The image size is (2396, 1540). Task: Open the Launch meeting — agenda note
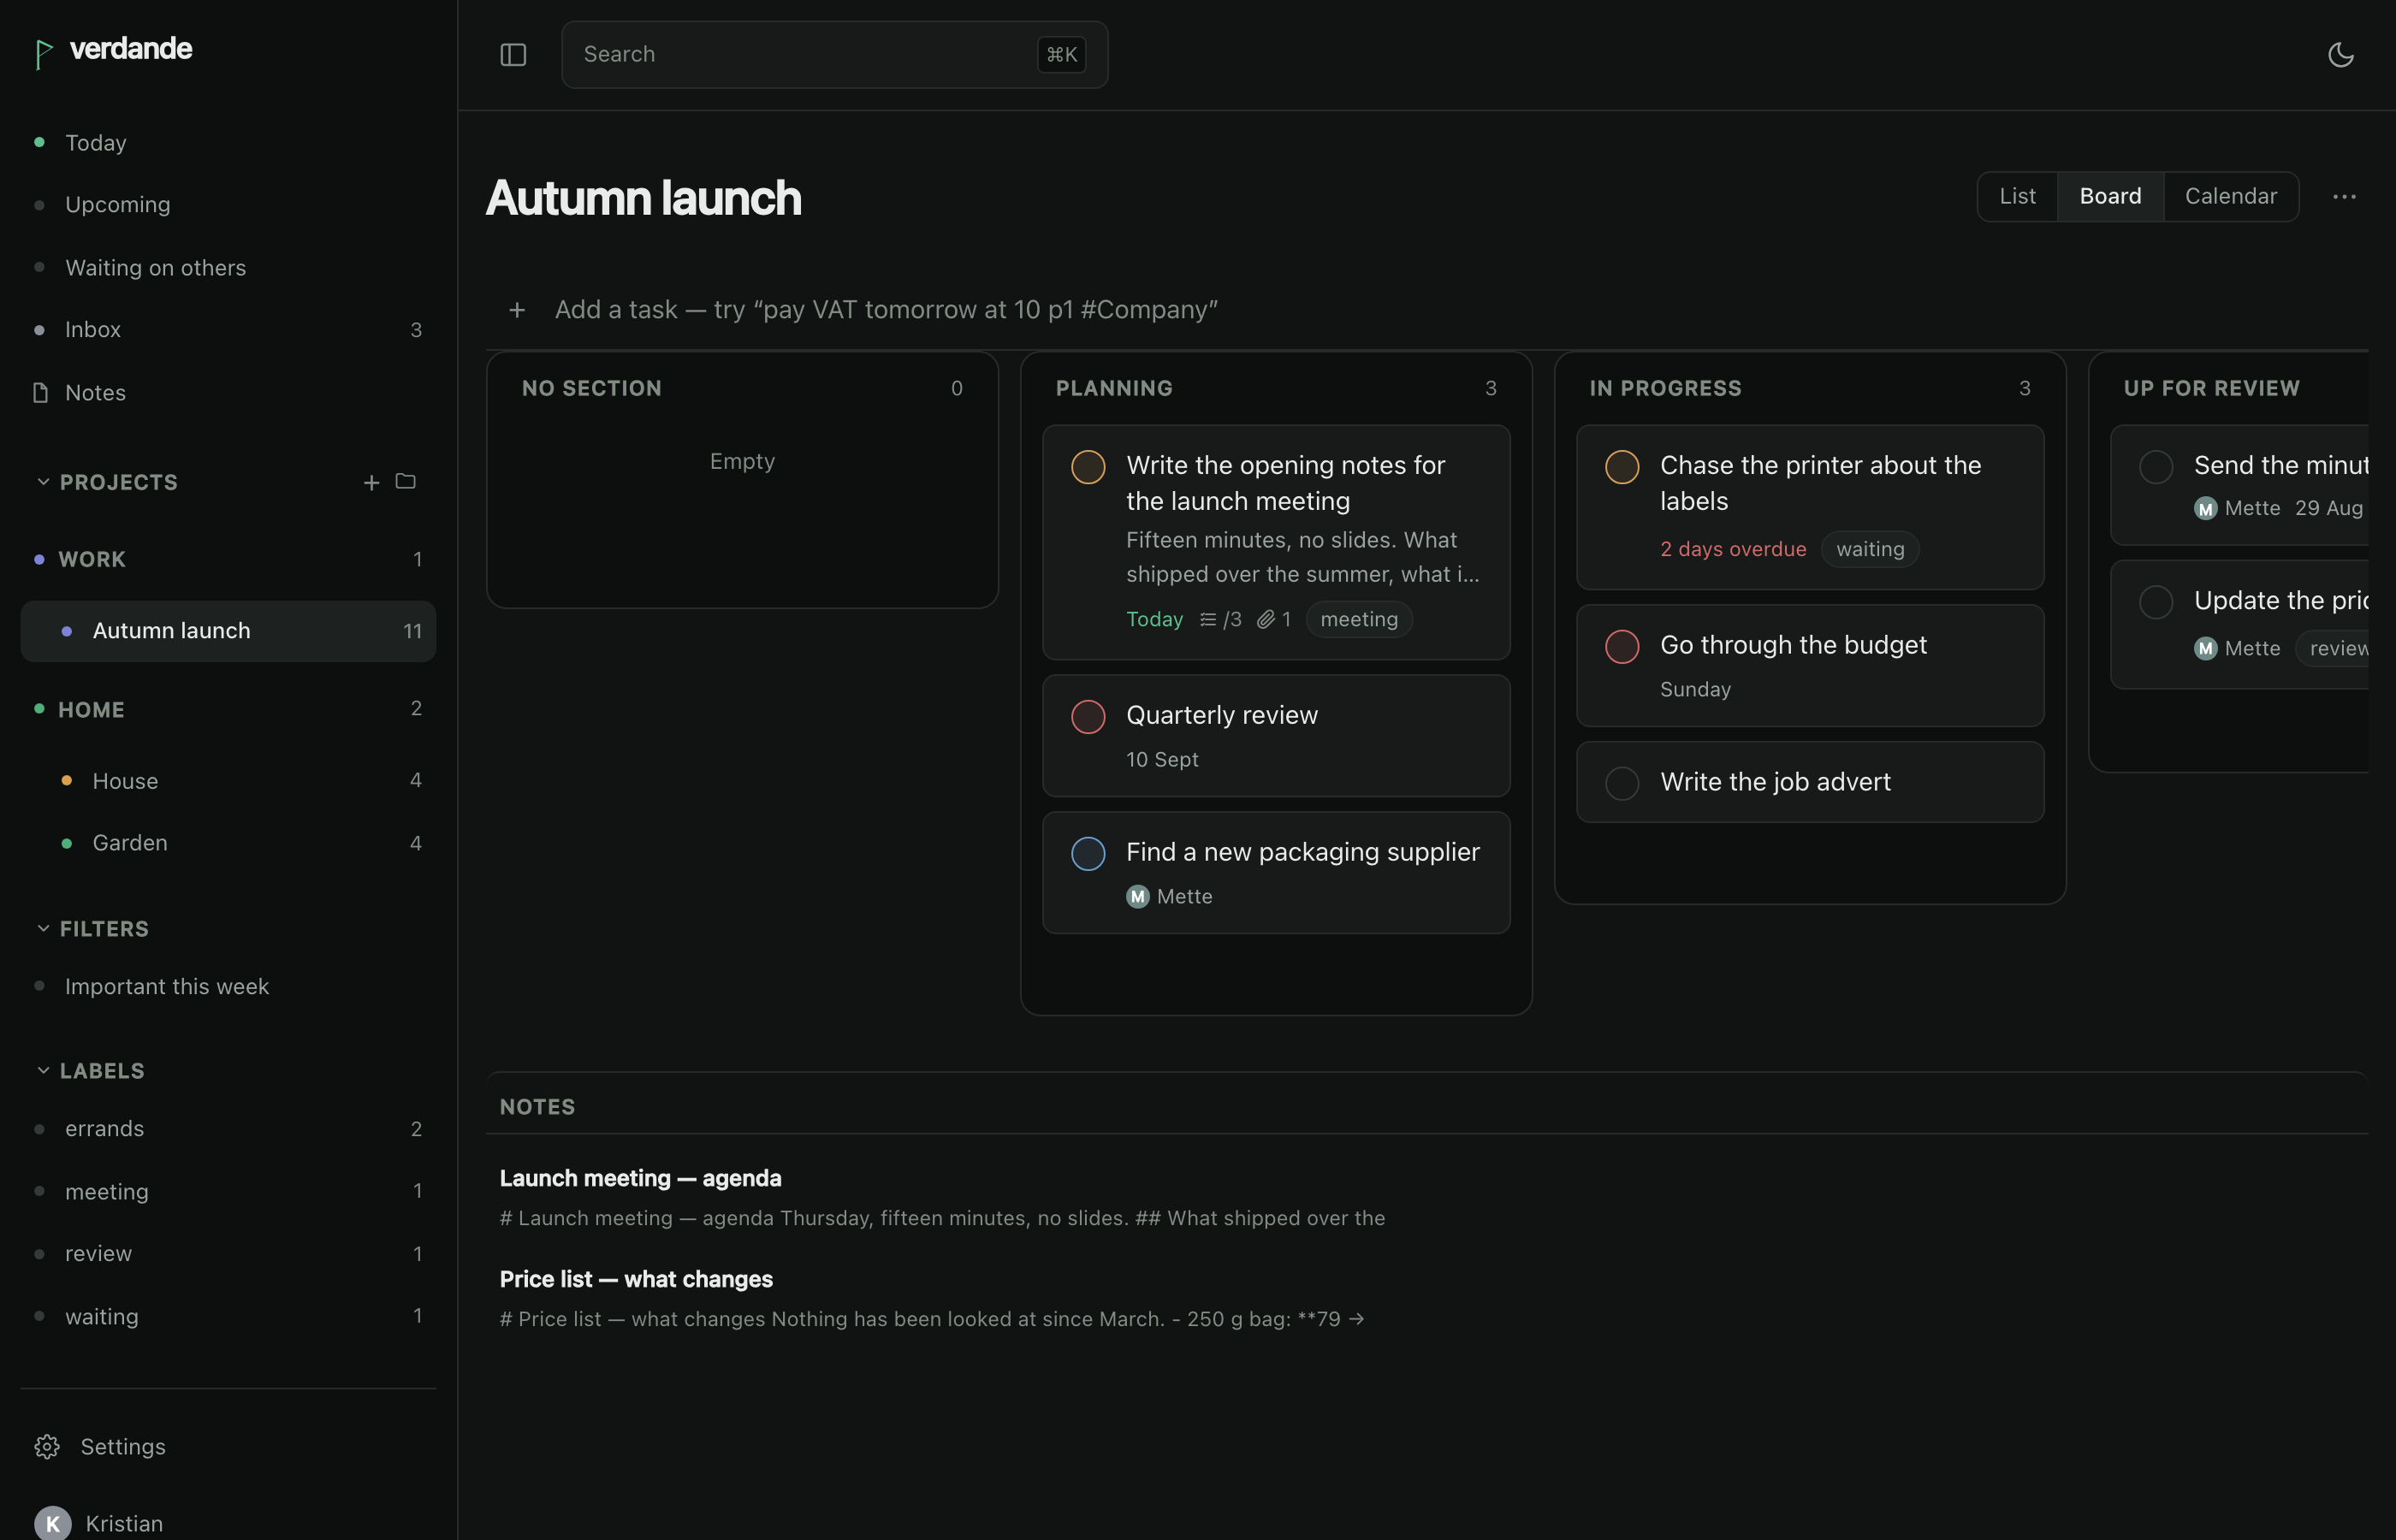tap(640, 1178)
